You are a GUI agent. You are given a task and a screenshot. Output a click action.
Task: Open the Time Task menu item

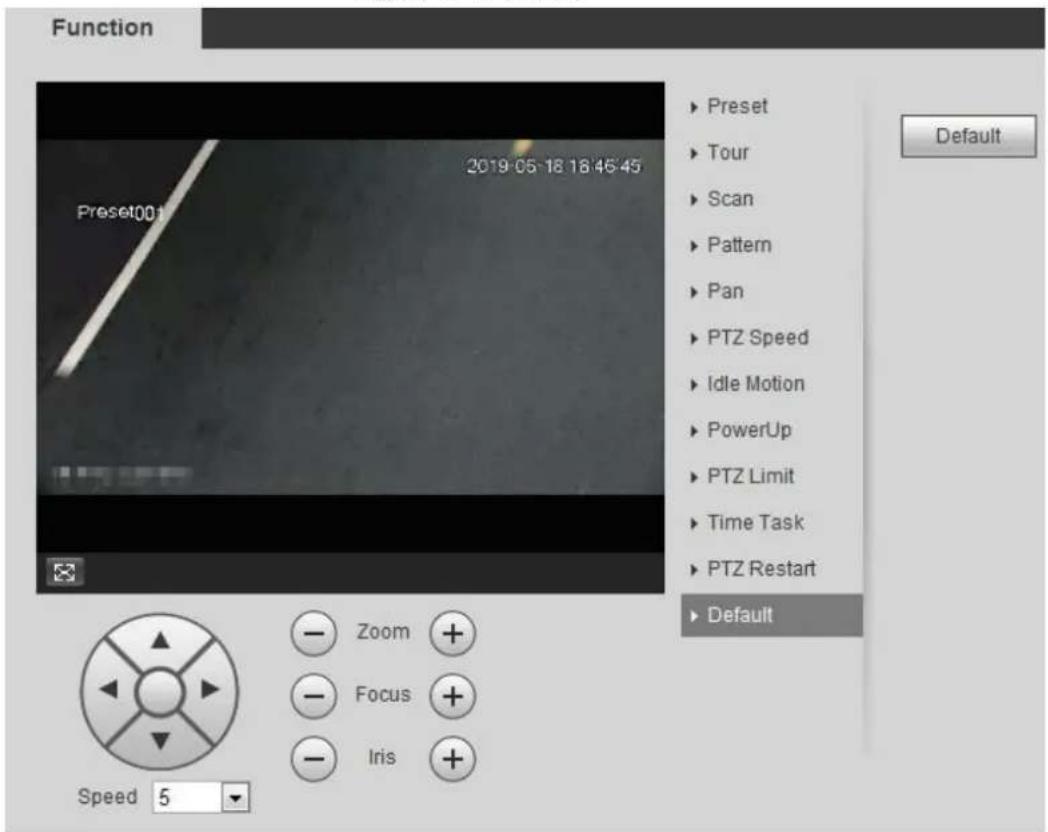point(771,523)
